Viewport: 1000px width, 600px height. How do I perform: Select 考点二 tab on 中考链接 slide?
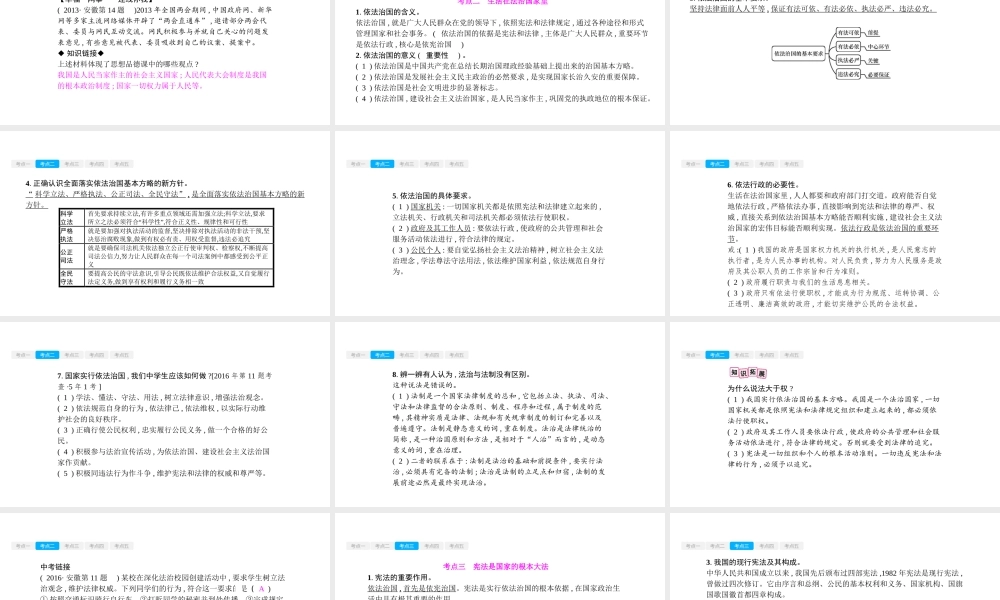47,546
